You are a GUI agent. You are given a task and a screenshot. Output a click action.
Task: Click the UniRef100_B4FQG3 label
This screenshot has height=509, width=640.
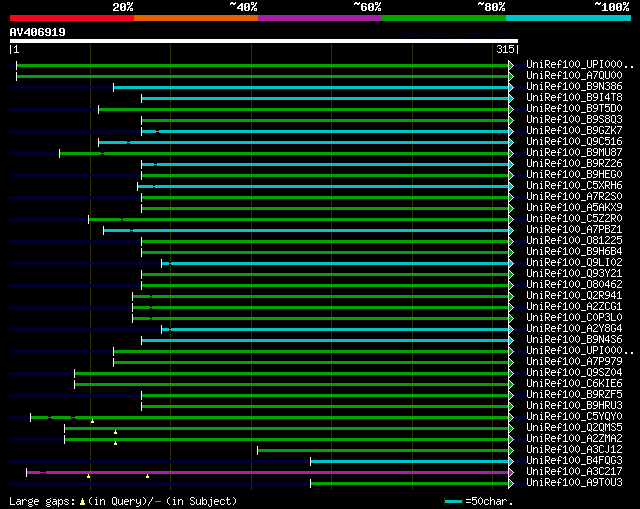[x=574, y=461]
